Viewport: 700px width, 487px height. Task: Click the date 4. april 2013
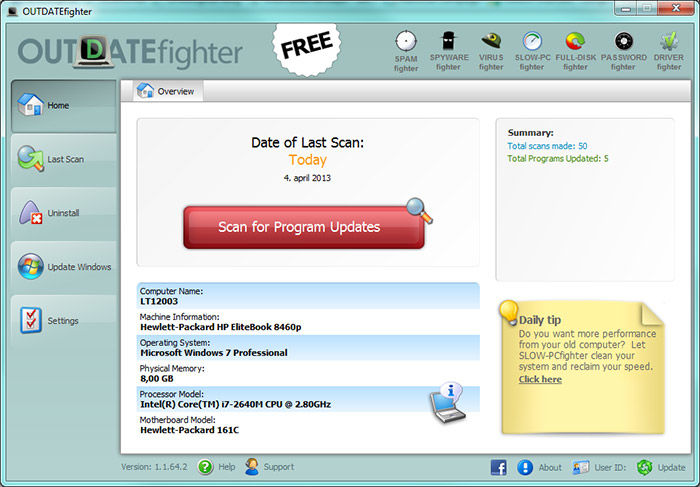(x=307, y=178)
